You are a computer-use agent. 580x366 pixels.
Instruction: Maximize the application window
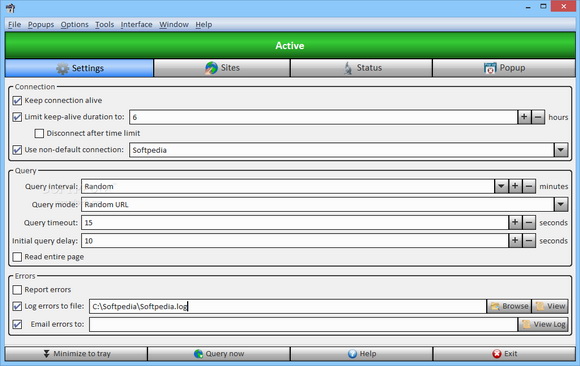(x=543, y=6)
